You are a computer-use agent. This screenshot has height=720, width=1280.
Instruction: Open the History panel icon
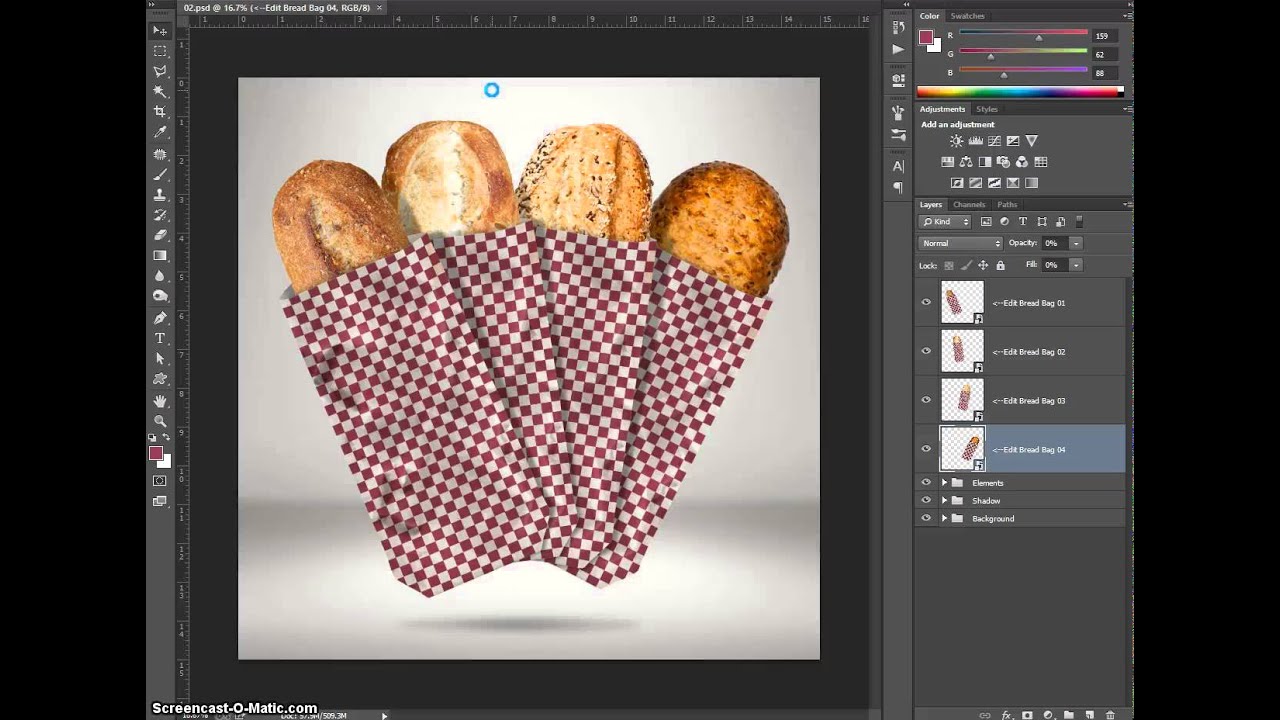coord(898,27)
